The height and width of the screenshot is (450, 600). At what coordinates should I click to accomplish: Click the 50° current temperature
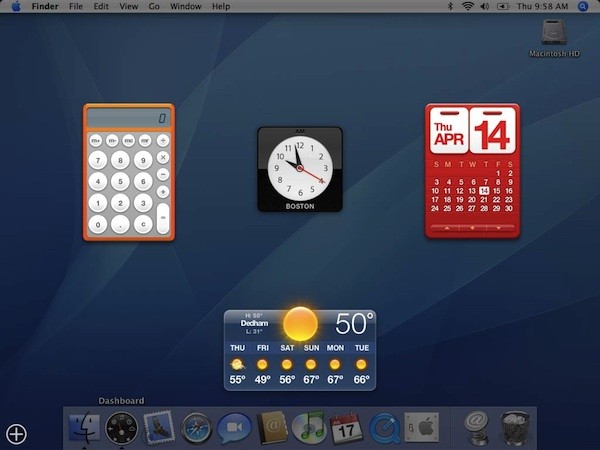(354, 324)
